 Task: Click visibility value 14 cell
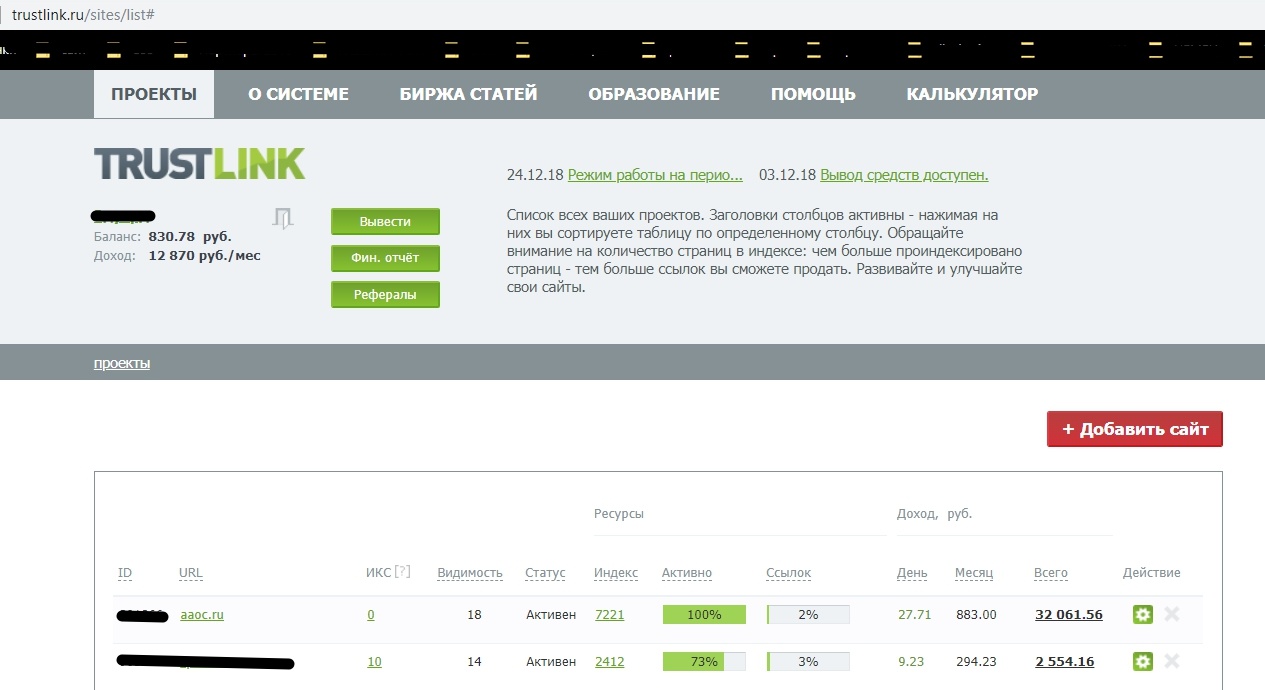[474, 661]
